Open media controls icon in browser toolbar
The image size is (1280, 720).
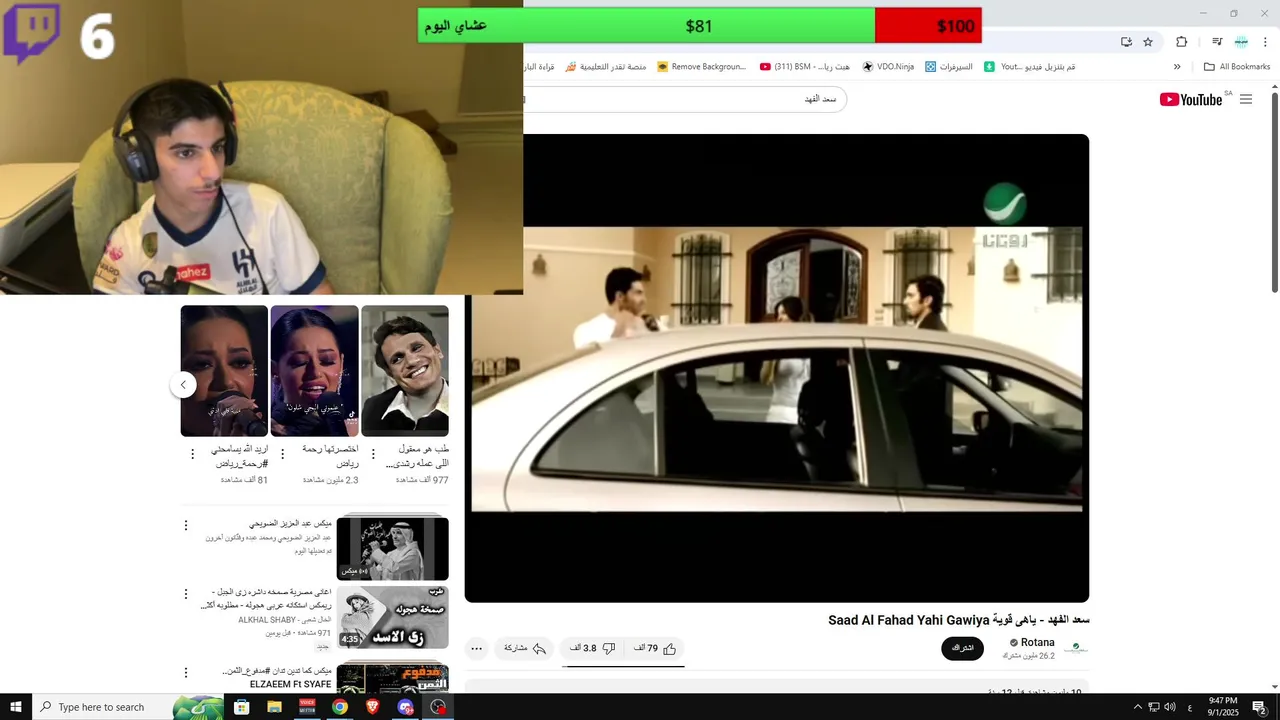pyautogui.click(x=1217, y=41)
